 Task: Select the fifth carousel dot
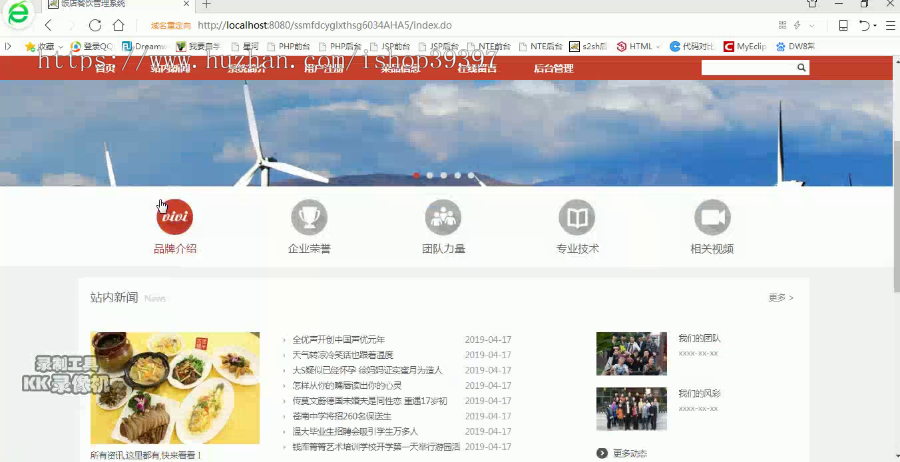(x=471, y=176)
